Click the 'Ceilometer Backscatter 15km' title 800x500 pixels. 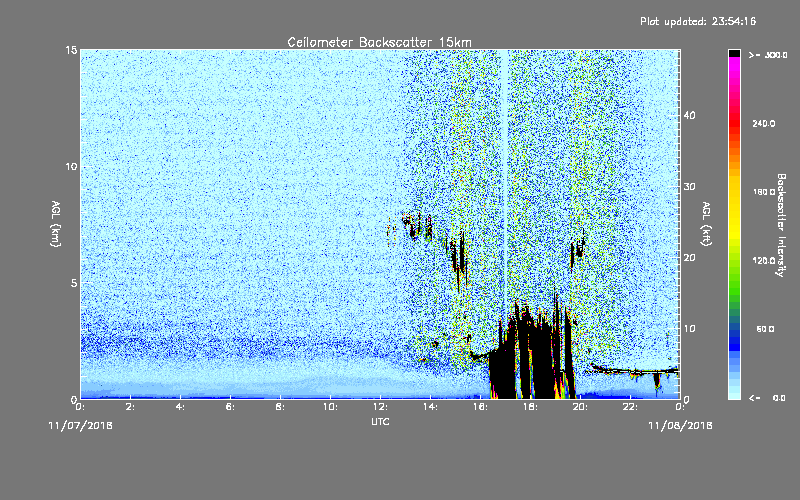(379, 42)
